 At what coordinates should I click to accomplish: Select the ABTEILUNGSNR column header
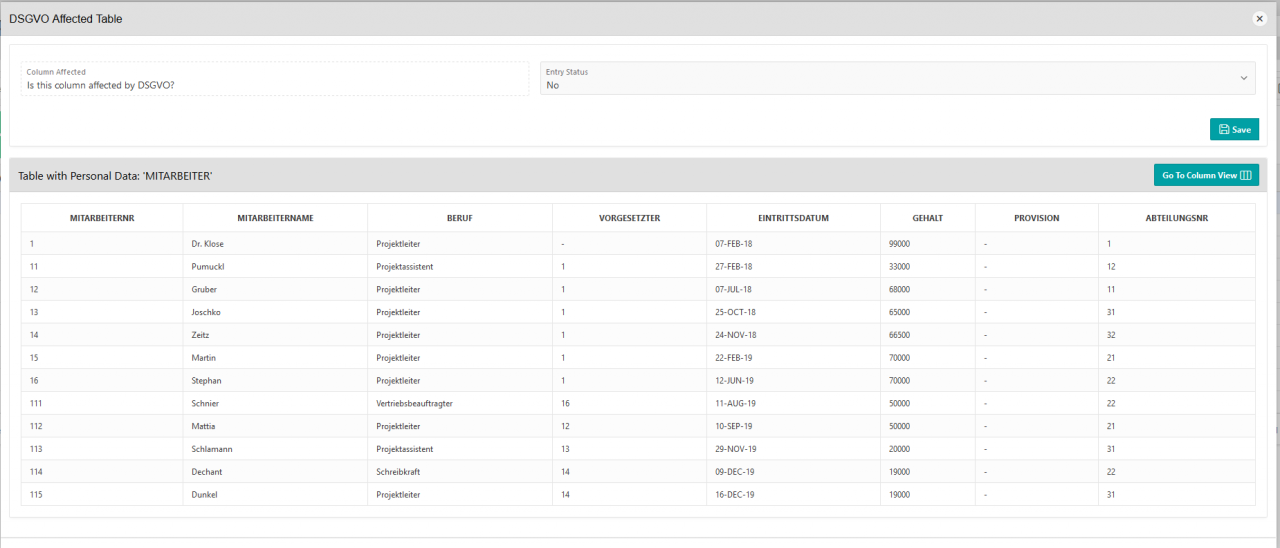(x=1176, y=218)
